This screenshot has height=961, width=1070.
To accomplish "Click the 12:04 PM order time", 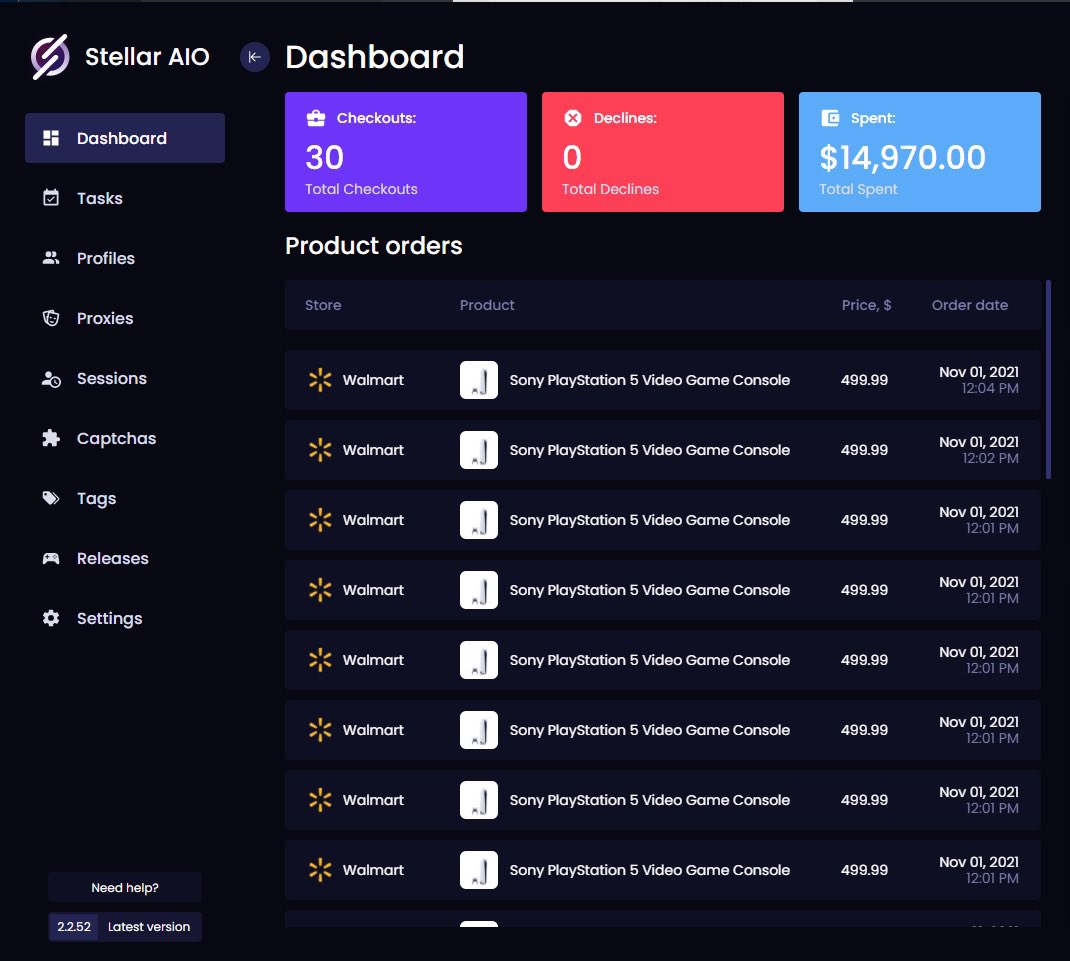I will click(990, 388).
